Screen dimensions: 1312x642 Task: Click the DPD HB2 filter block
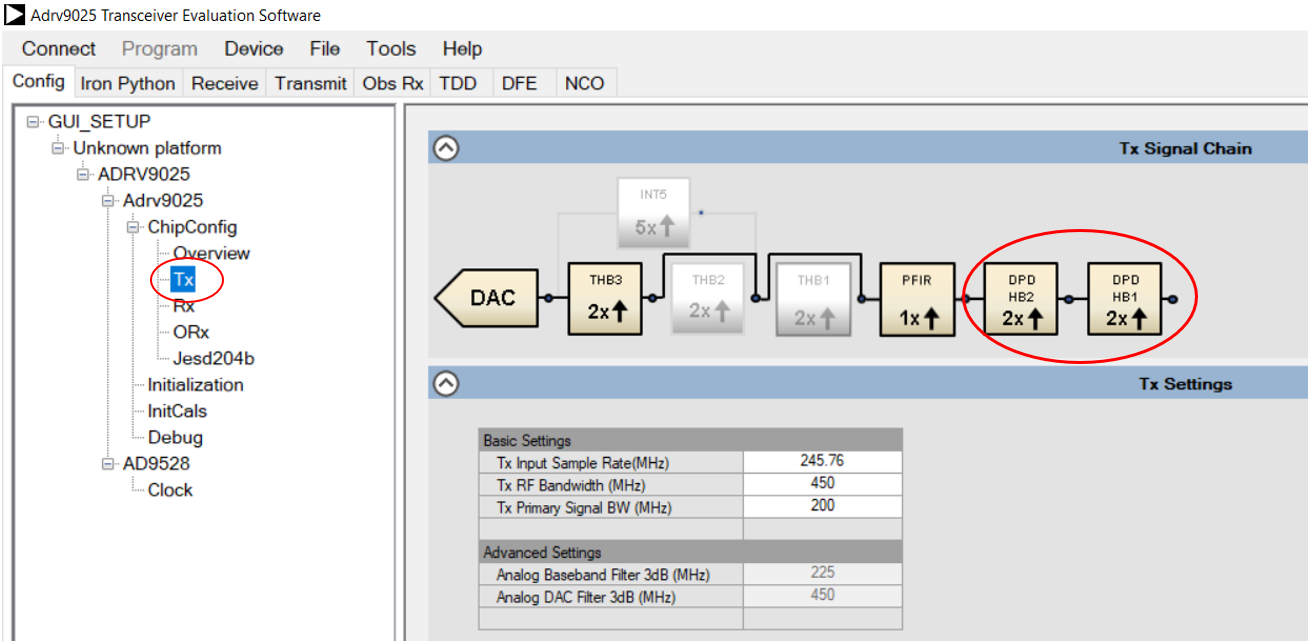1021,298
